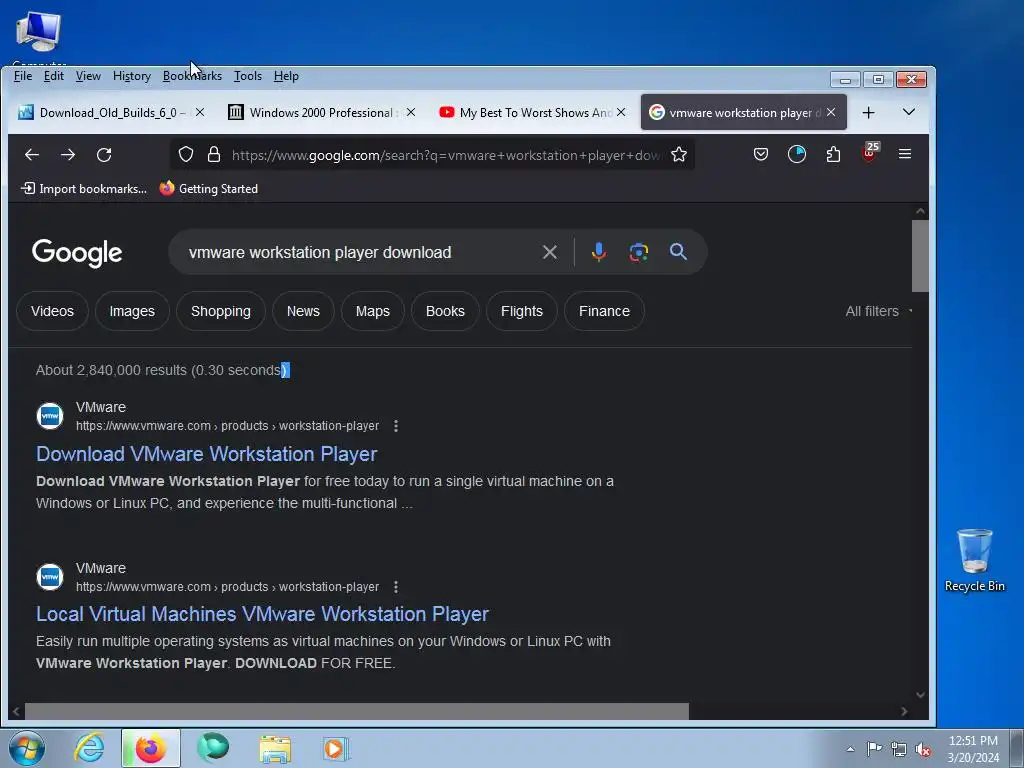Close the vmware workstation player tab
Viewport: 1024px width, 768px height.
click(x=831, y=112)
